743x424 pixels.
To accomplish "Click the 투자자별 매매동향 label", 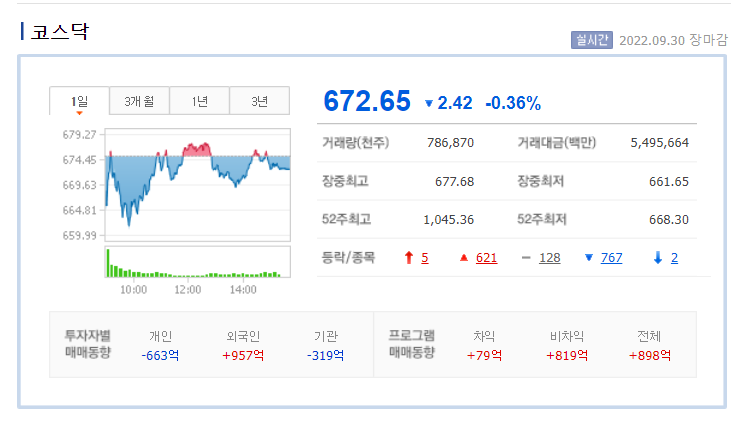I will pyautogui.click(x=88, y=344).
